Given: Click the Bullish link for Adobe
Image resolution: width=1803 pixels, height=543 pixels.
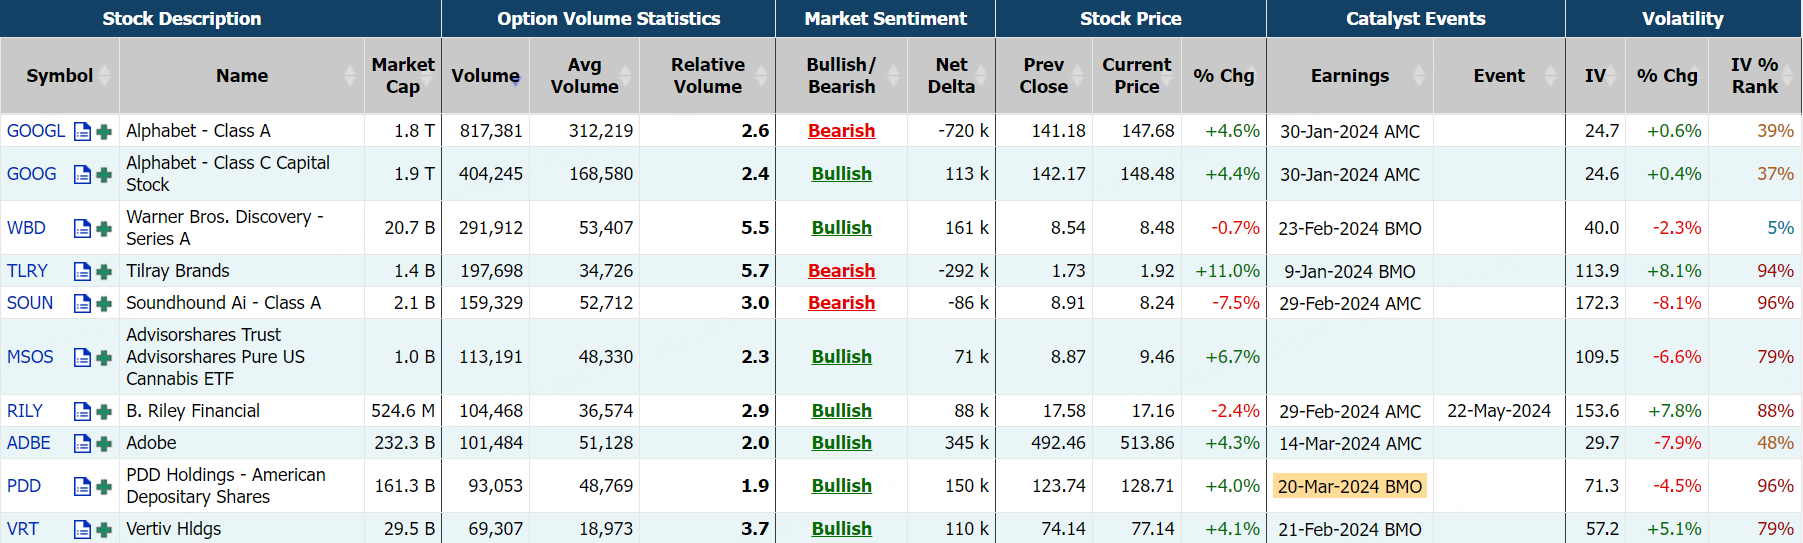Looking at the screenshot, I should tap(841, 443).
